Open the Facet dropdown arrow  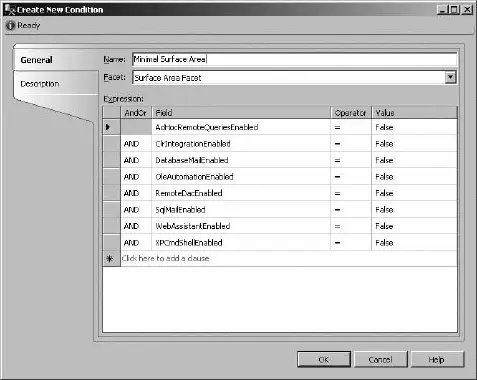[450, 77]
